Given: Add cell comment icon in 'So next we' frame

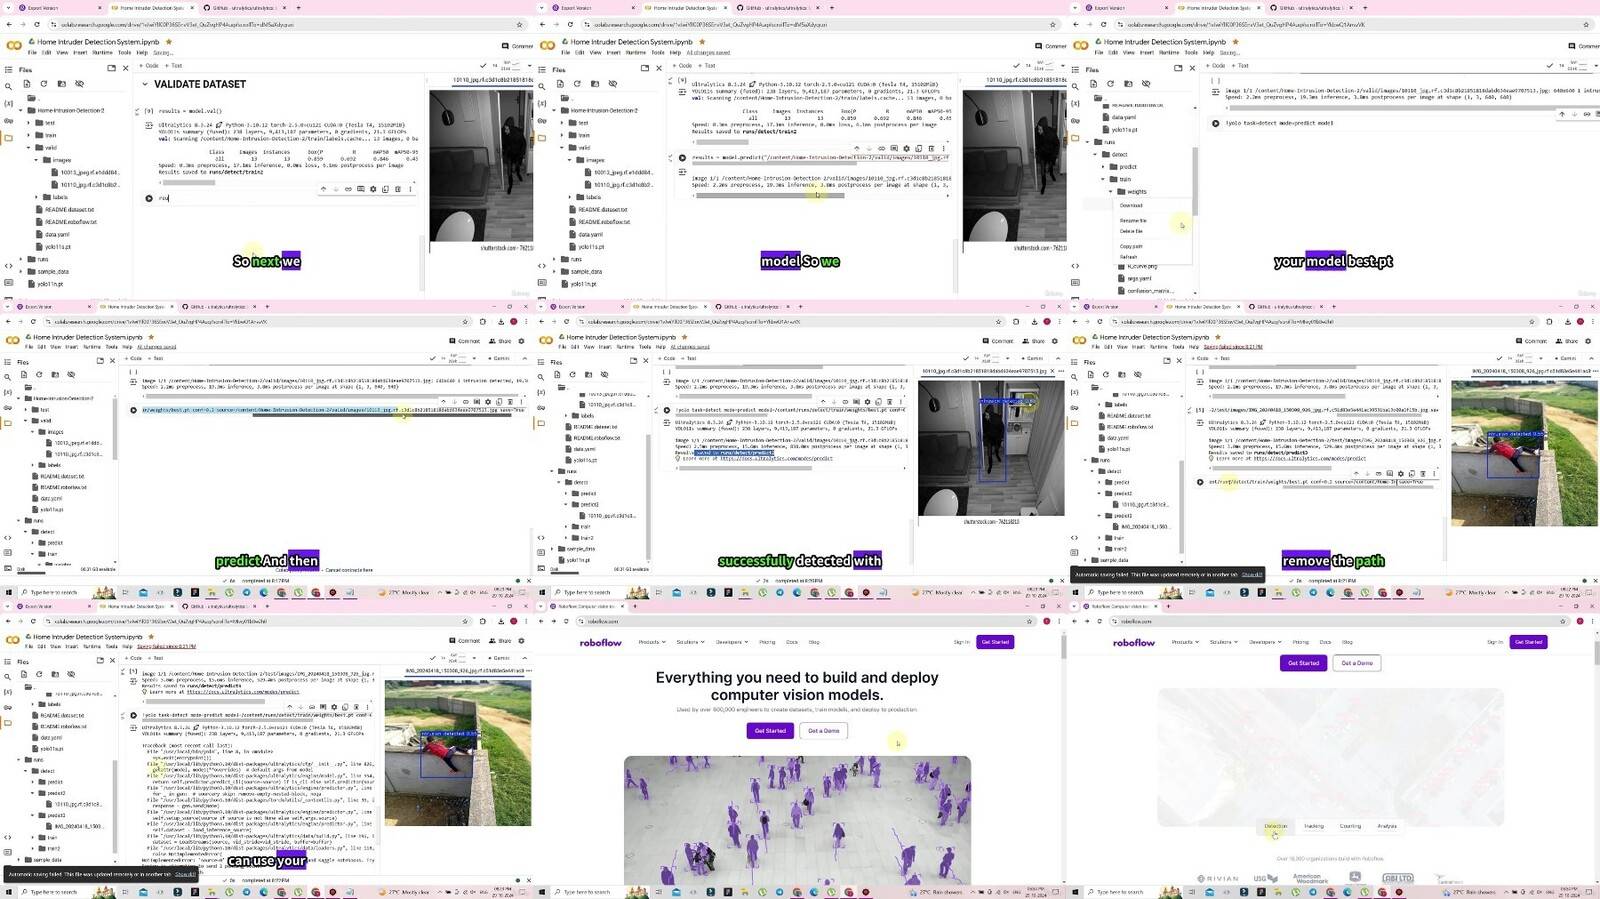Looking at the screenshot, I should tap(360, 189).
